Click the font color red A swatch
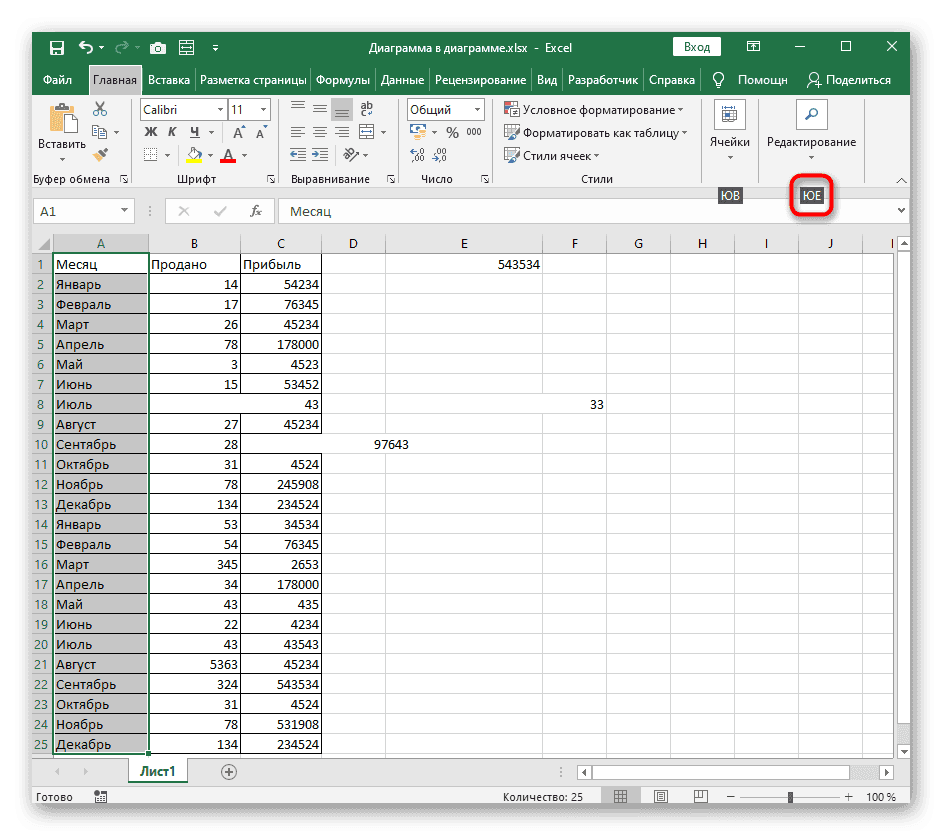942x835 pixels. [x=228, y=155]
